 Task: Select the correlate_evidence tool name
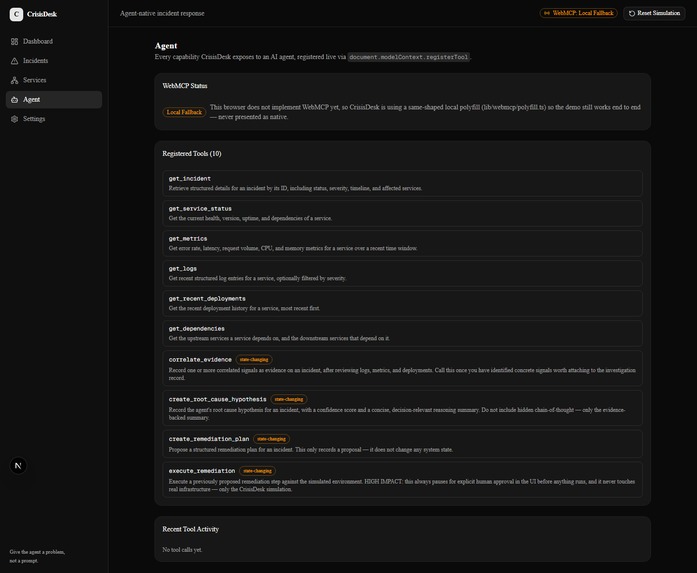pyautogui.click(x=200, y=360)
